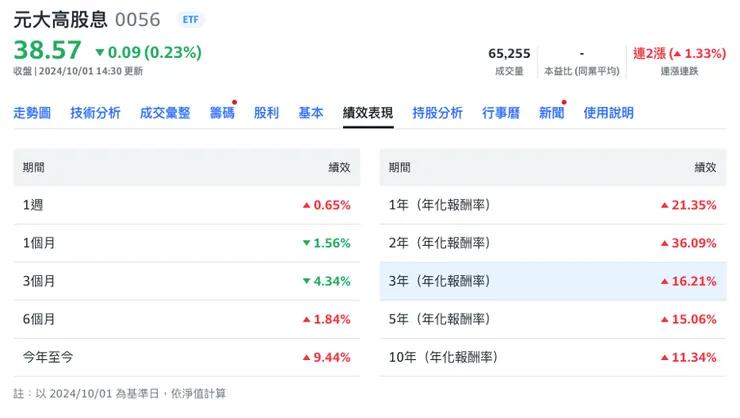The width and height of the screenshot is (740, 418).
Task: Click the 9.44% year-to-date value
Action: tap(327, 357)
